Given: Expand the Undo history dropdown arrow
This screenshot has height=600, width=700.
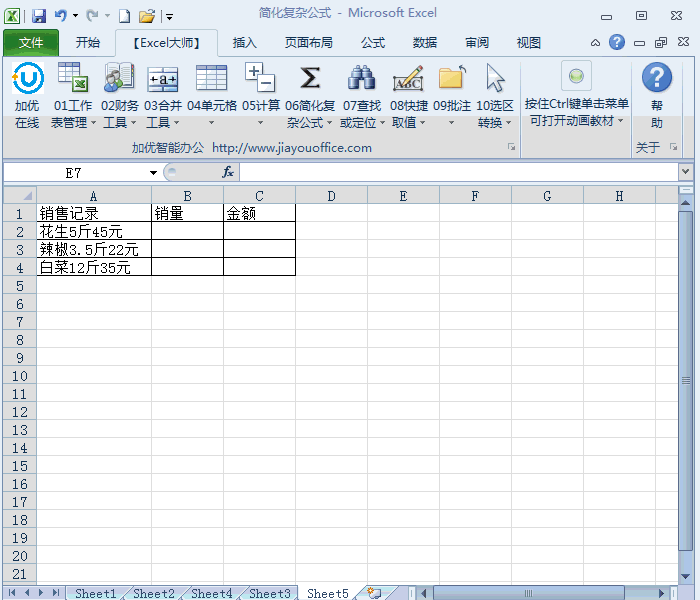Looking at the screenshot, I should 75,16.
